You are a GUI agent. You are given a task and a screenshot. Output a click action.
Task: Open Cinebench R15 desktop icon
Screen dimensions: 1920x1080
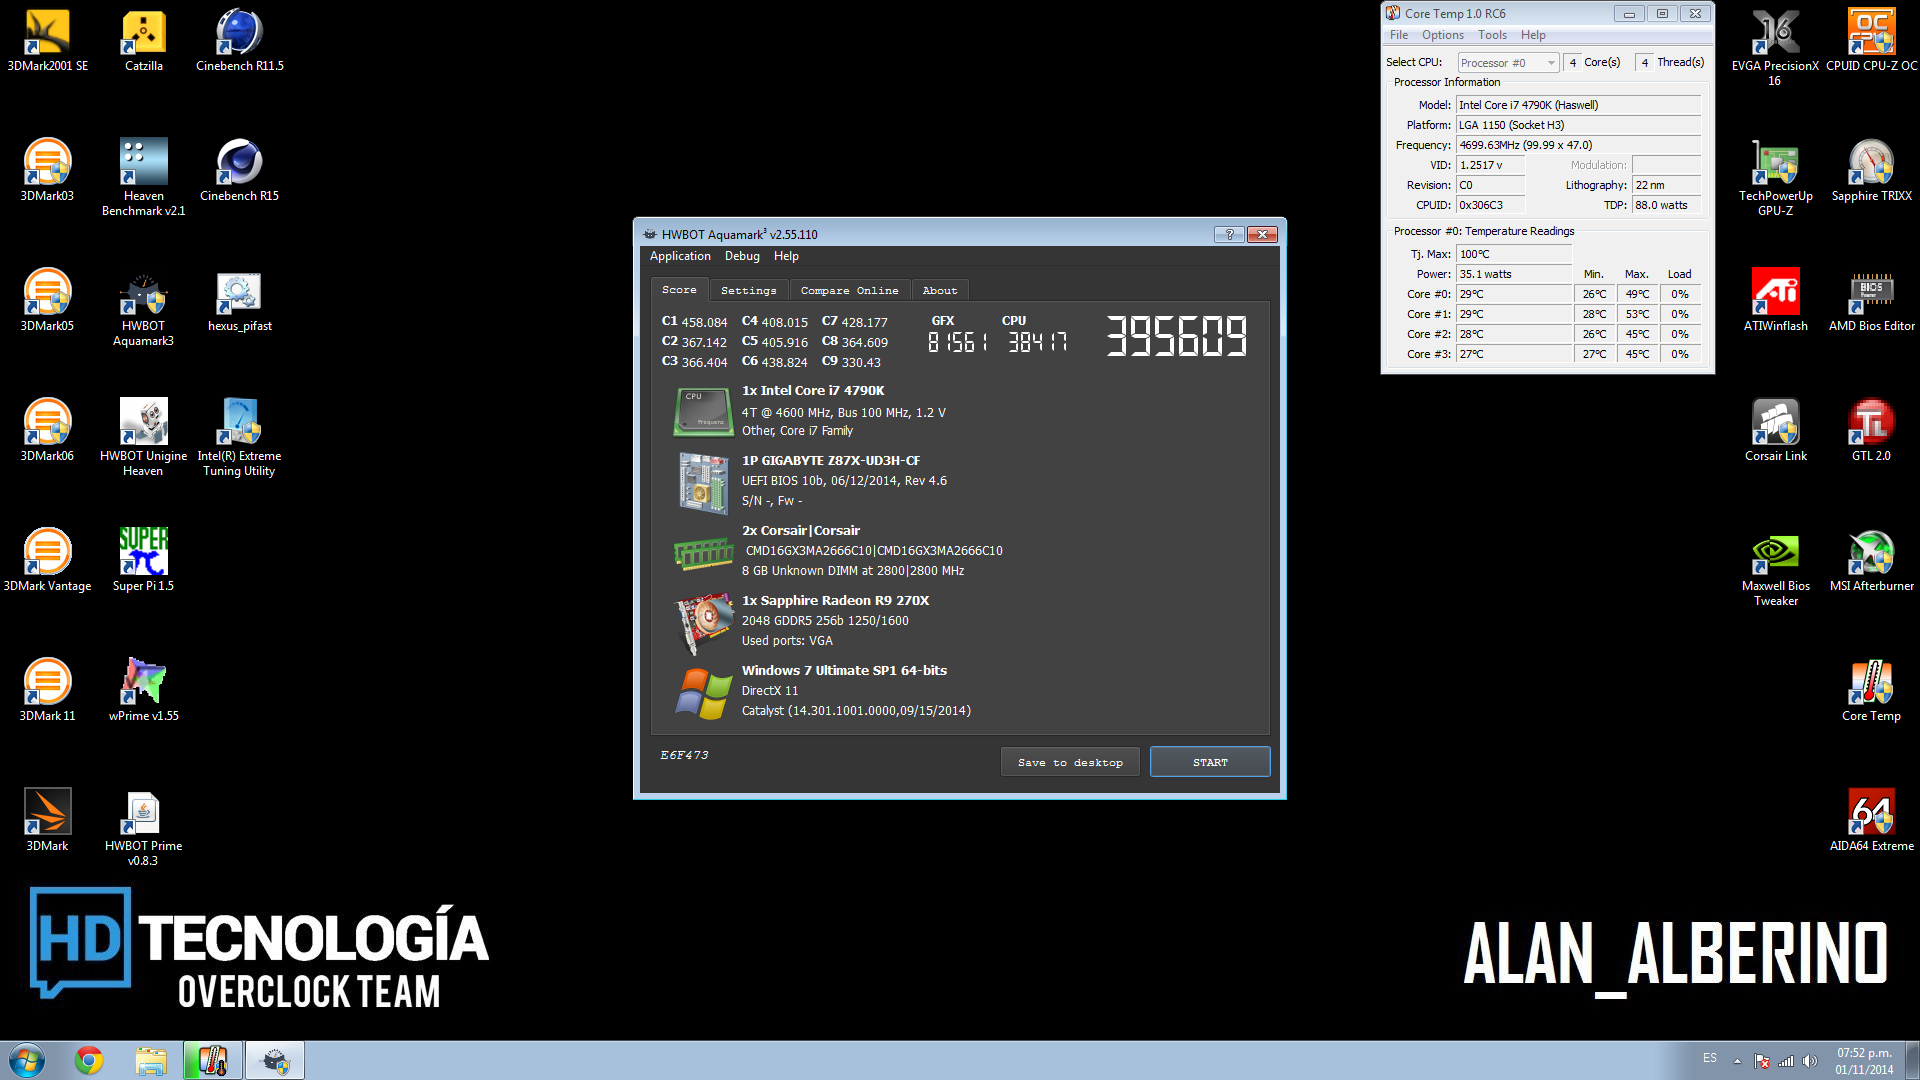click(239, 170)
